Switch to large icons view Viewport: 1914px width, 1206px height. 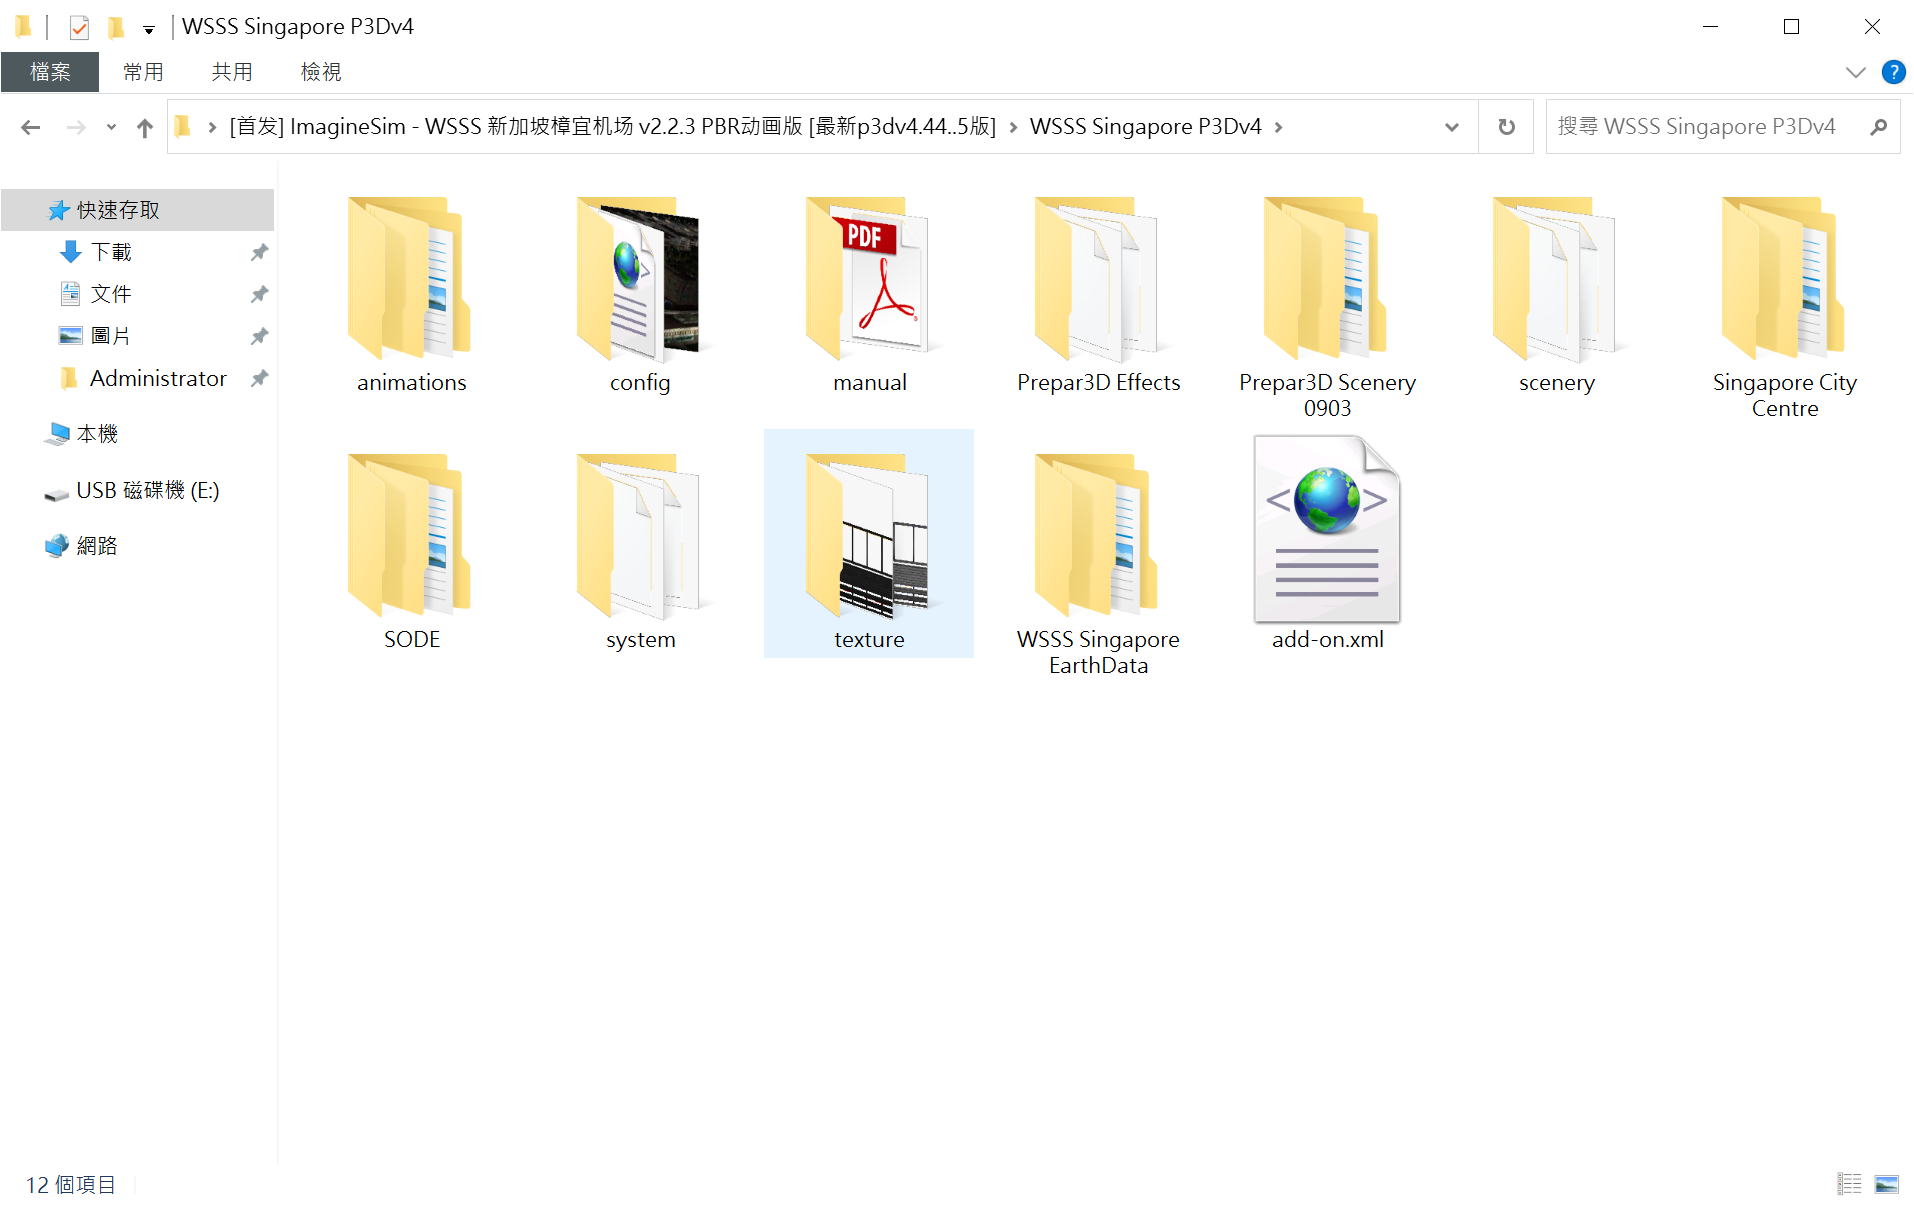tap(1886, 1184)
